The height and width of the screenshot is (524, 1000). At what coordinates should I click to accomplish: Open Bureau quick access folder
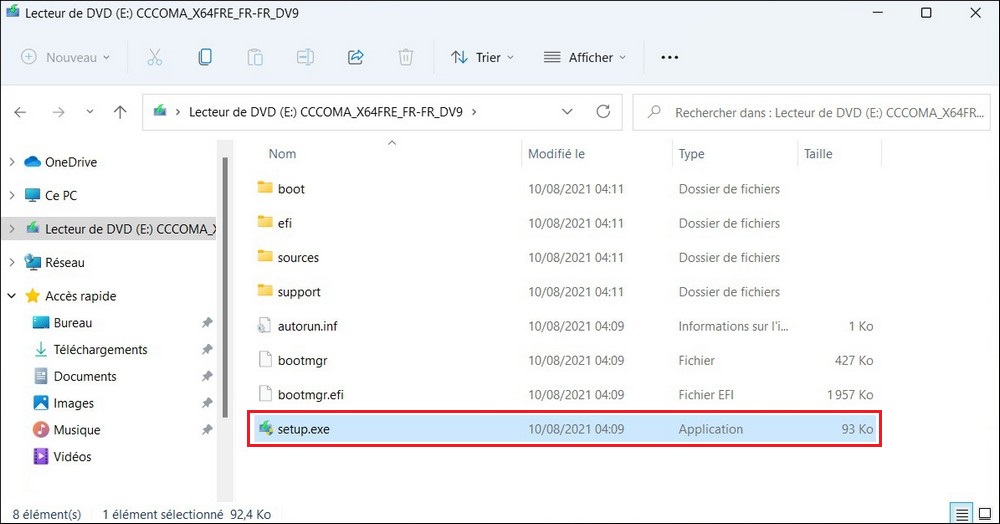(73, 323)
